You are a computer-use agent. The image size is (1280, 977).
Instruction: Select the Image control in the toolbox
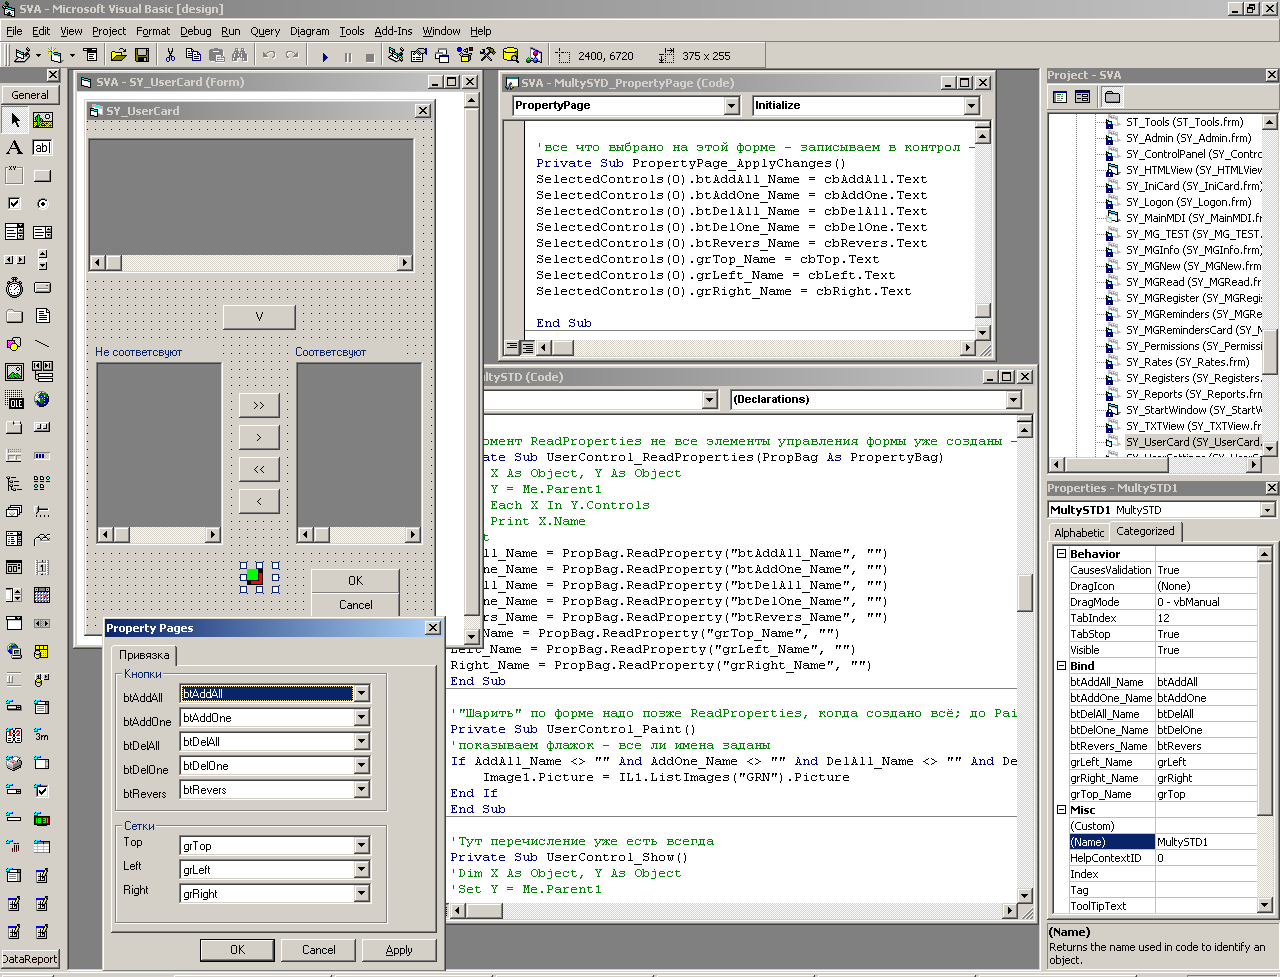click(14, 372)
